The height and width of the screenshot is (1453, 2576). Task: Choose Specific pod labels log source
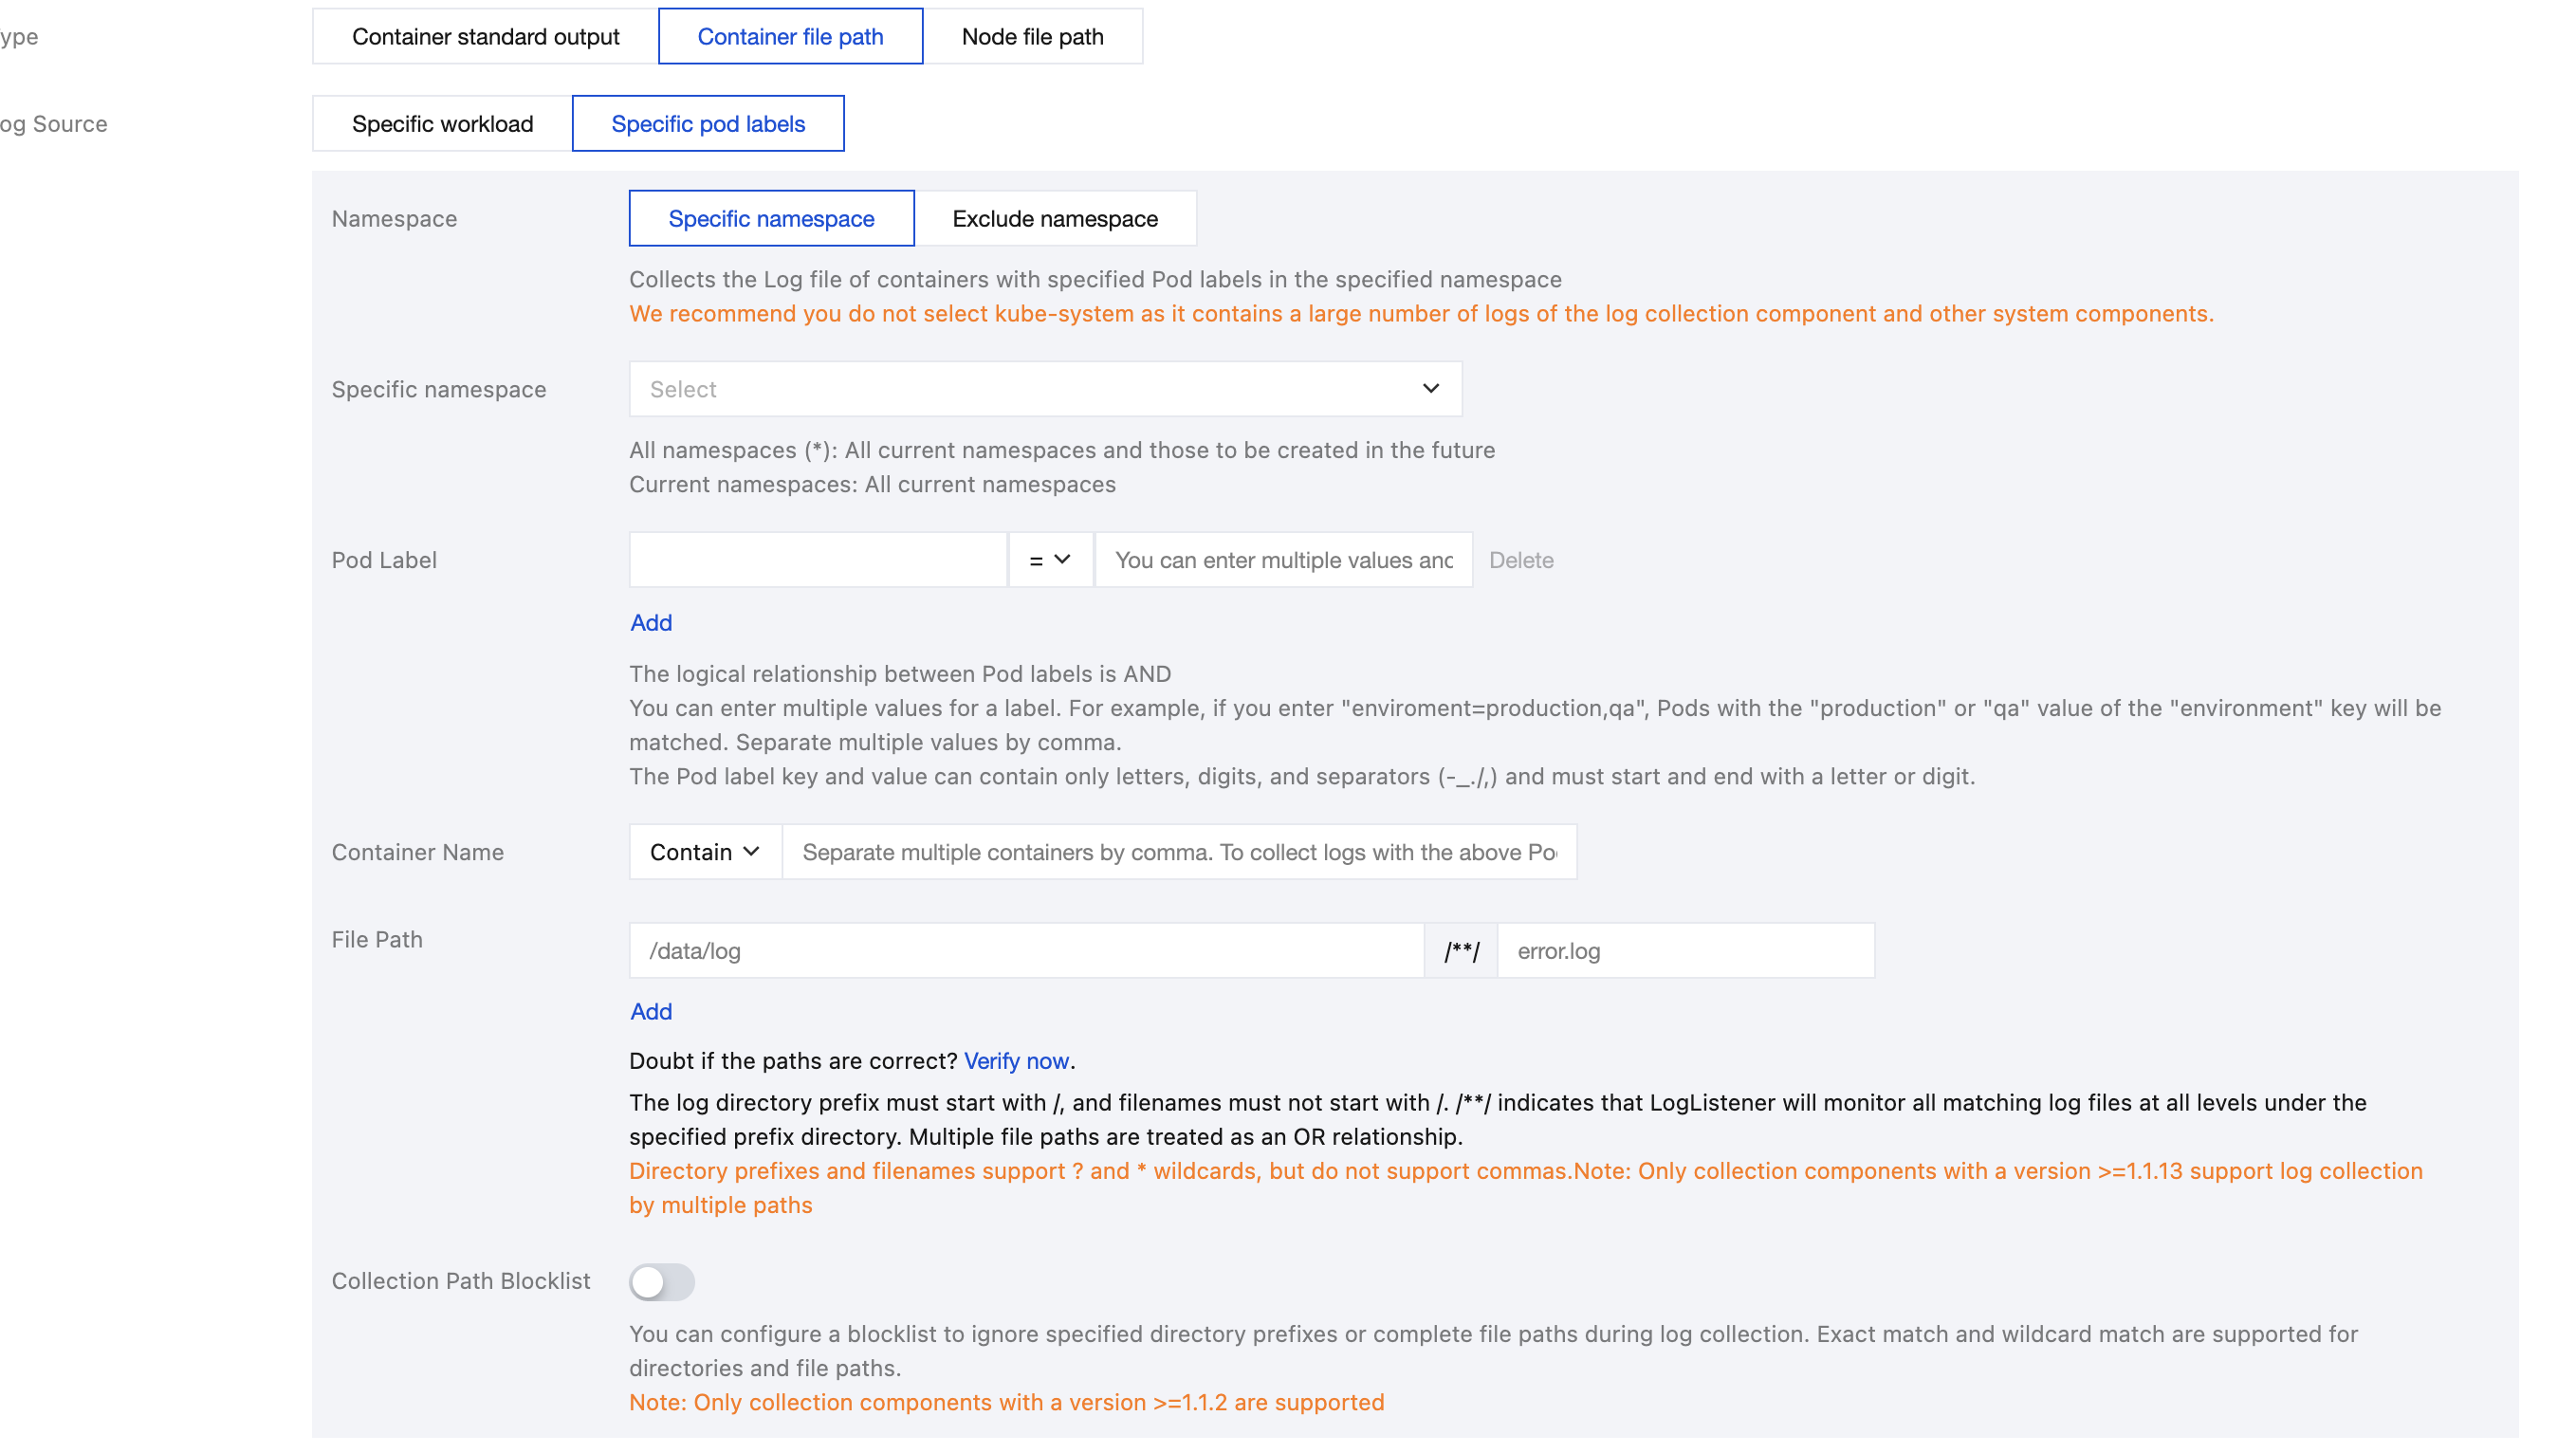(x=707, y=124)
